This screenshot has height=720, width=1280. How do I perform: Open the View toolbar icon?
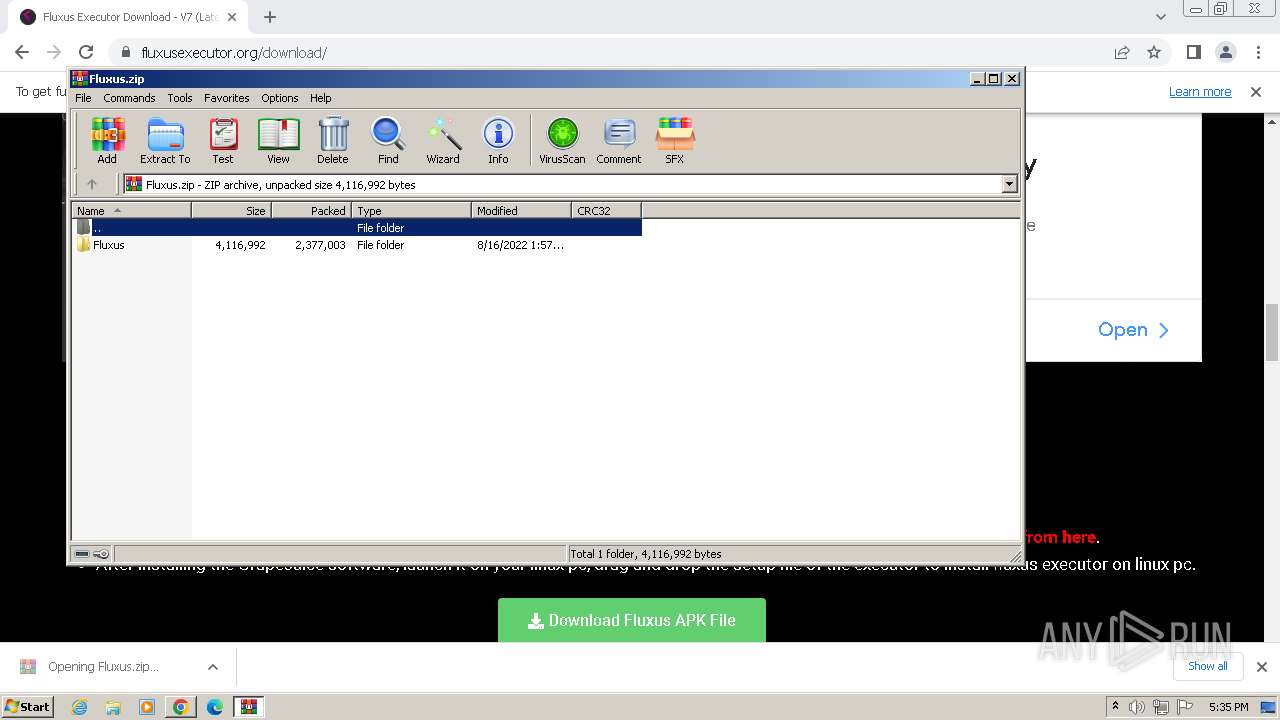coord(278,140)
